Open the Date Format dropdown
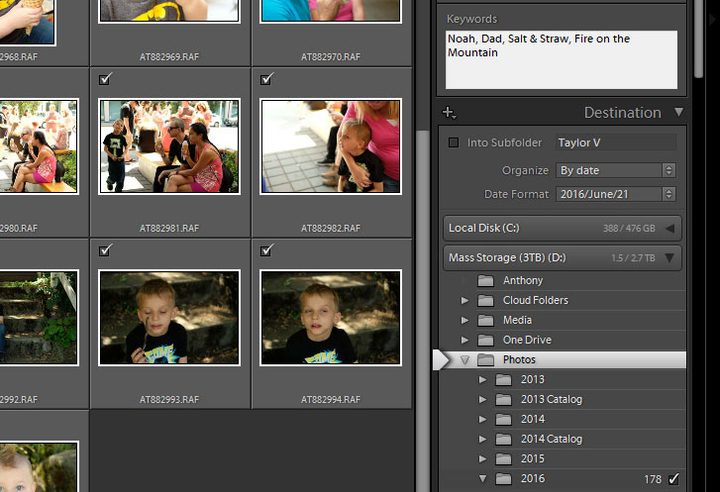This screenshot has height=492, width=720. point(615,194)
